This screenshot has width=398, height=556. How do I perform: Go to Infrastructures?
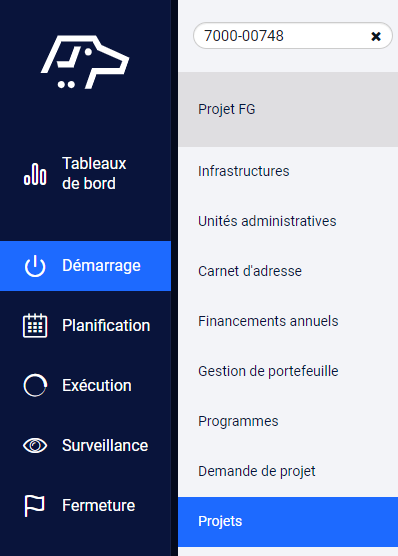point(244,171)
